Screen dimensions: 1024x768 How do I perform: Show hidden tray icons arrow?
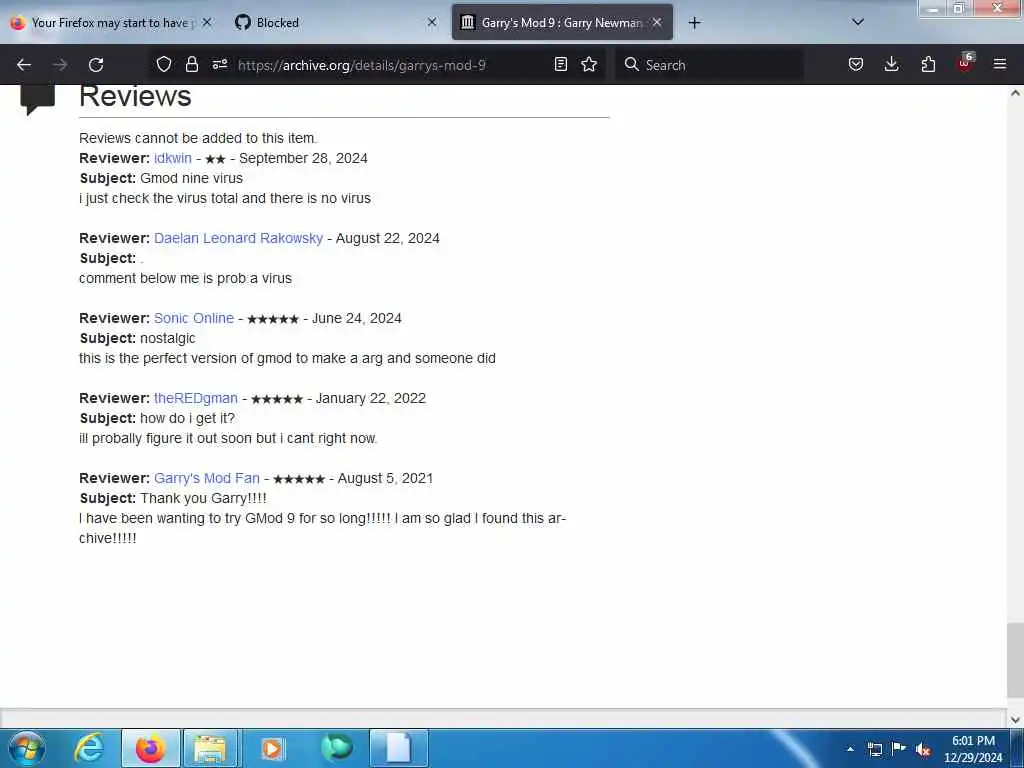point(850,749)
